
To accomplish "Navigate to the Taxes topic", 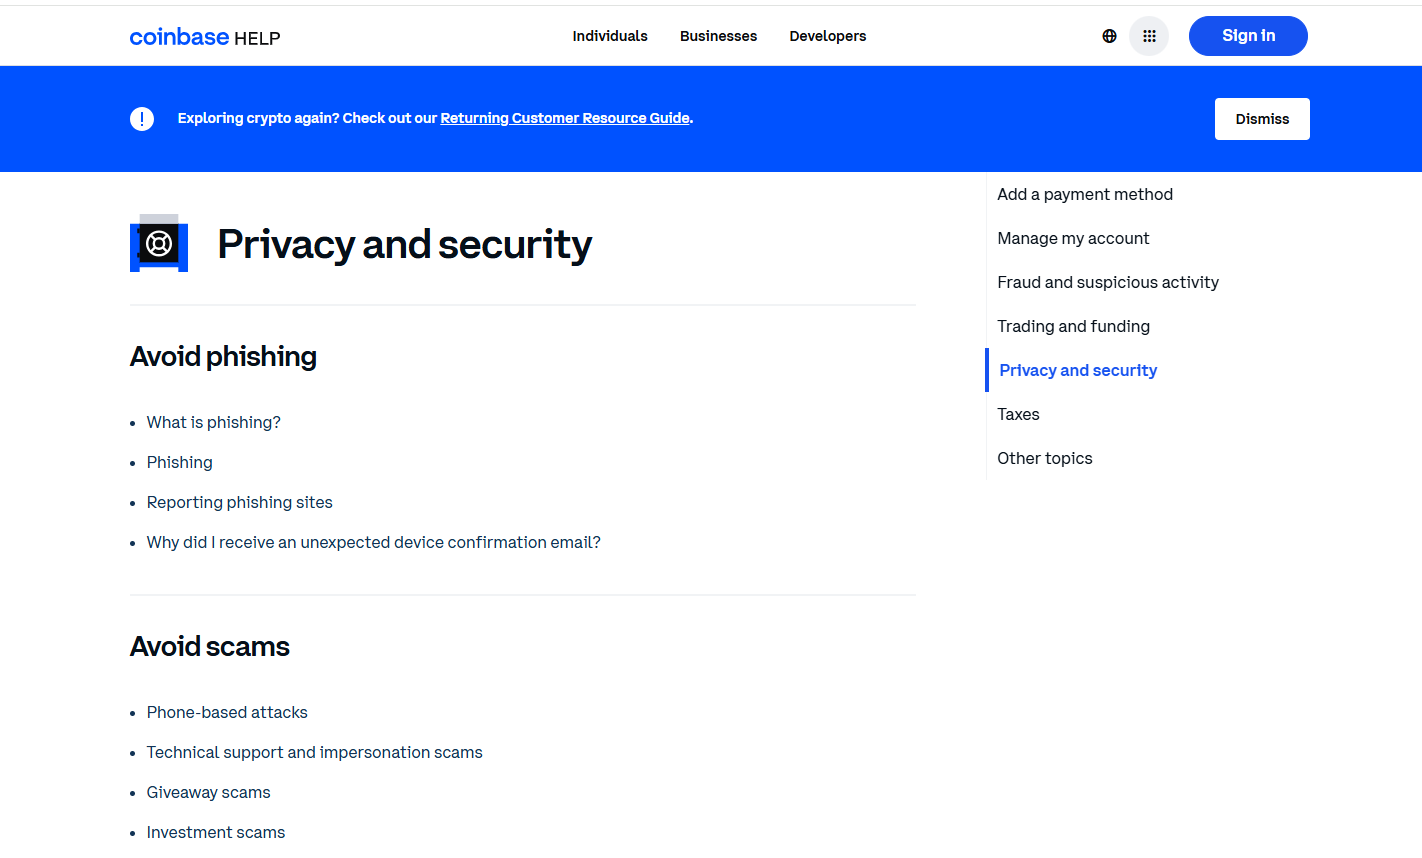I will pos(1018,414).
